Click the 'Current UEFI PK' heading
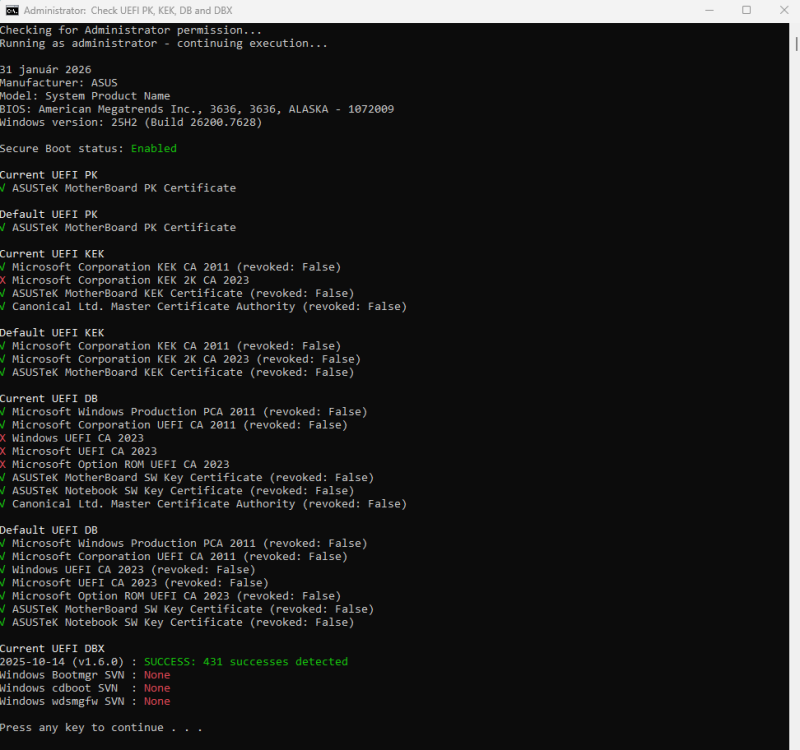This screenshot has height=750, width=800. 49,175
